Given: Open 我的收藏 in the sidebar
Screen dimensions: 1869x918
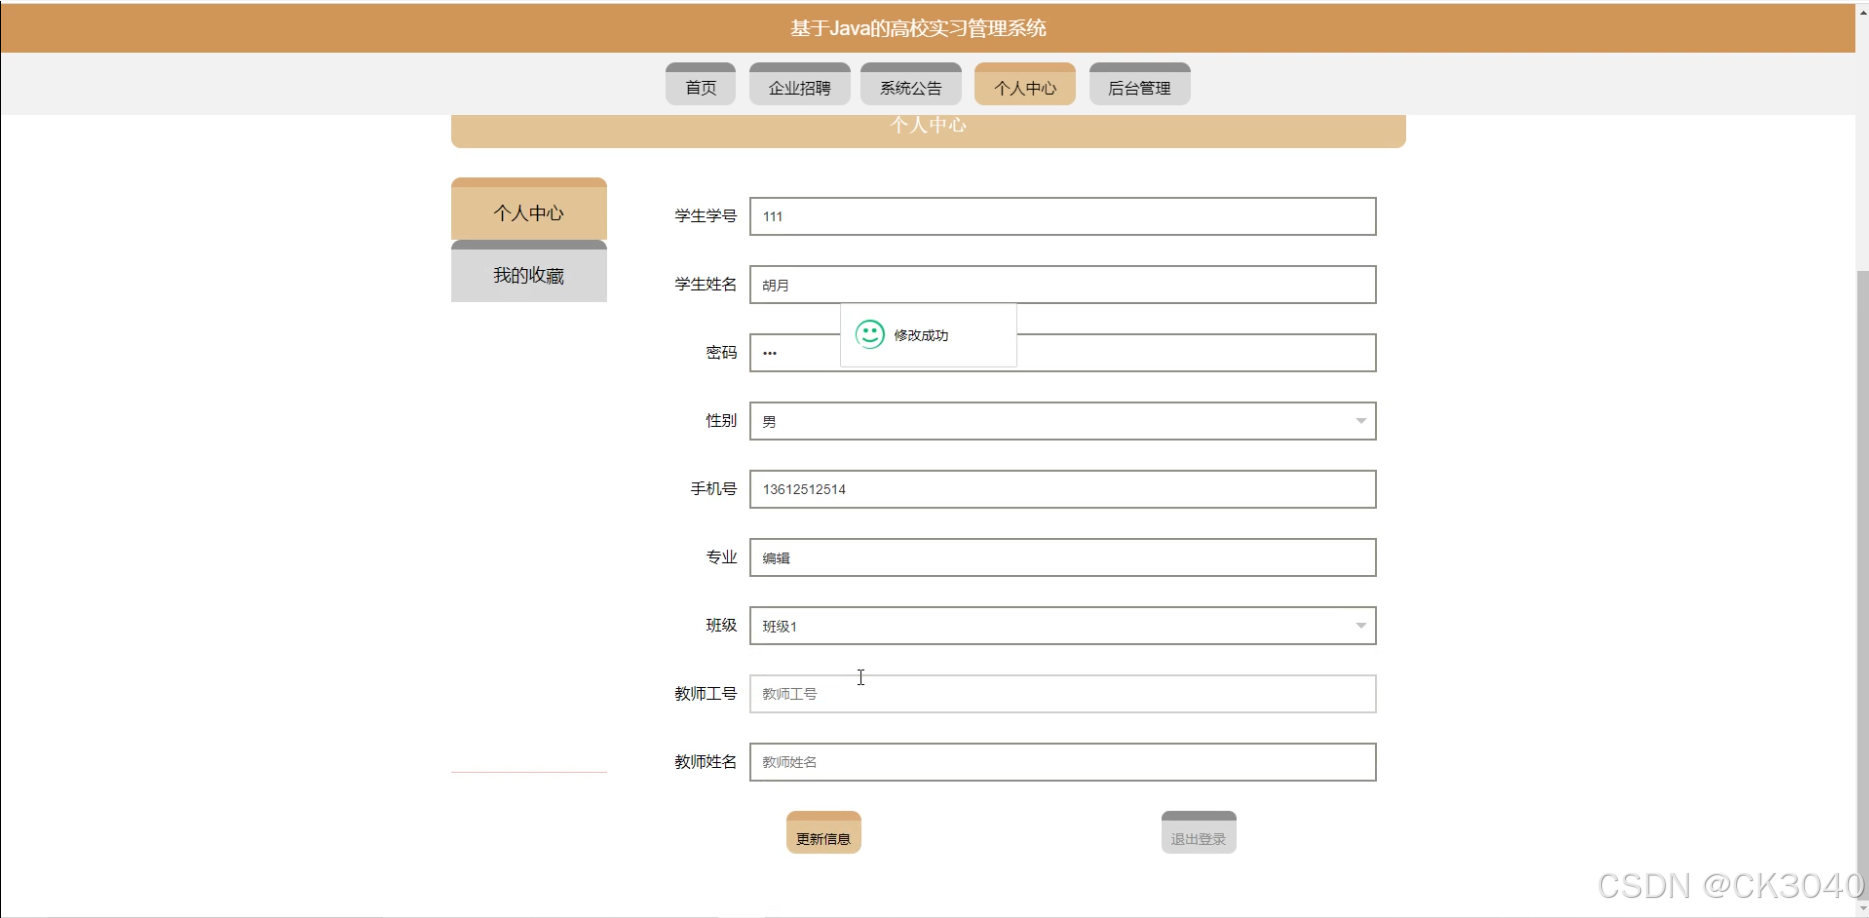Looking at the screenshot, I should pyautogui.click(x=529, y=274).
